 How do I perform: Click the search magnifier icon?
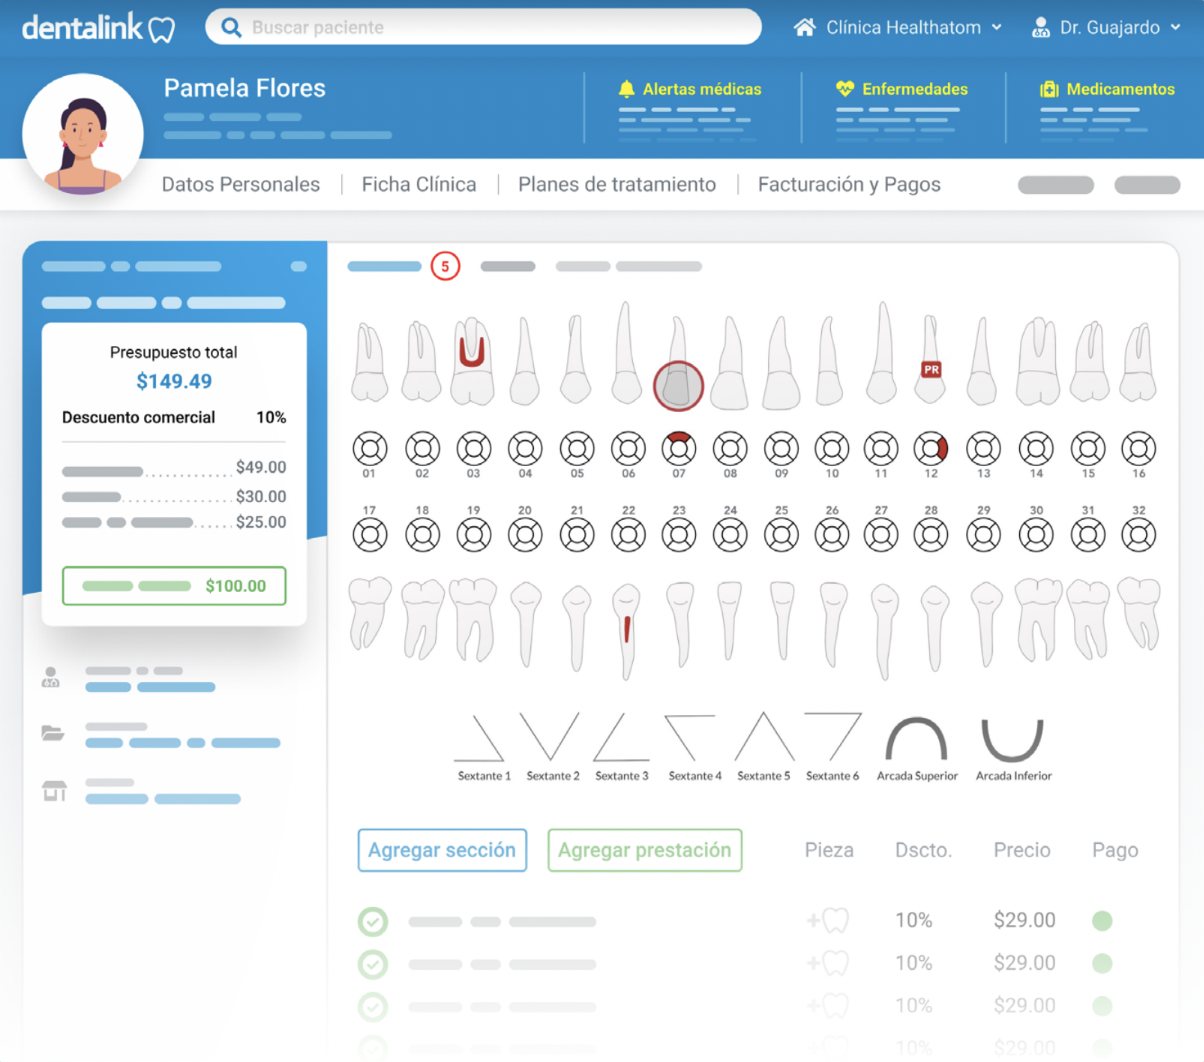(231, 27)
